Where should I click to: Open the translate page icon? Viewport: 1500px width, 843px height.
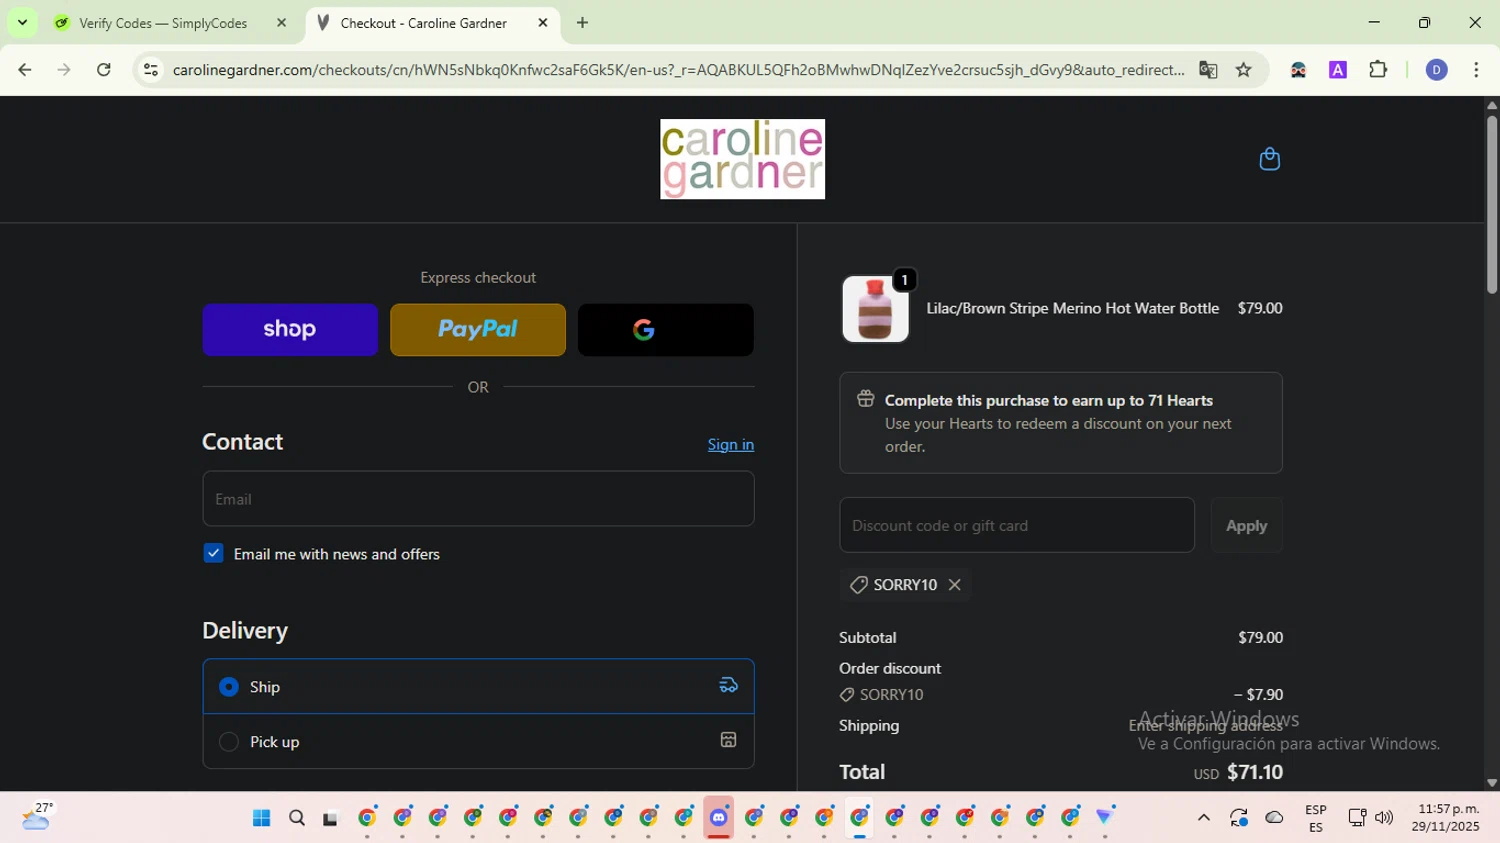(x=1208, y=70)
